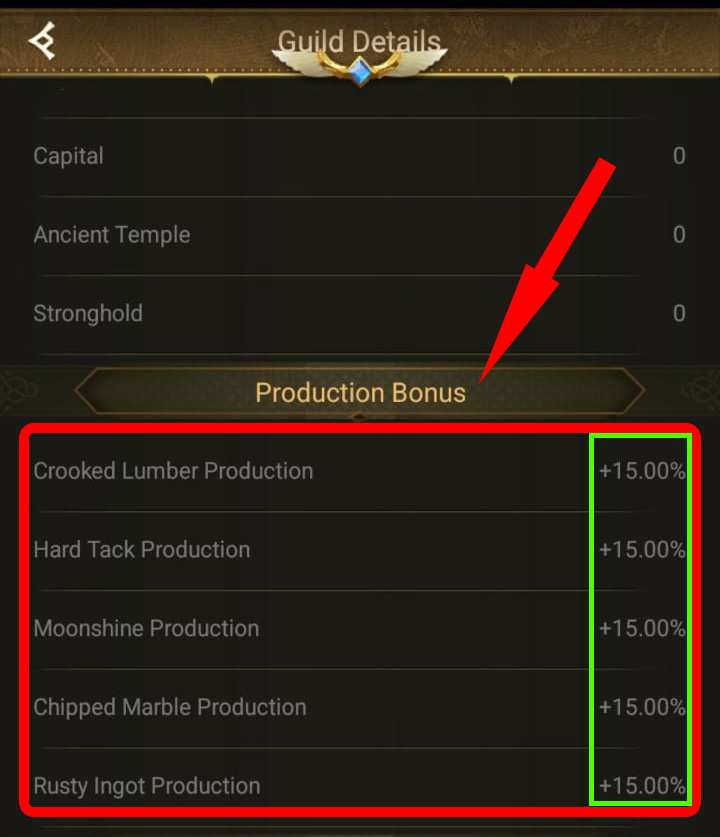Collapse the Production Bonus header banner
This screenshot has width=720, height=837.
coord(360,392)
